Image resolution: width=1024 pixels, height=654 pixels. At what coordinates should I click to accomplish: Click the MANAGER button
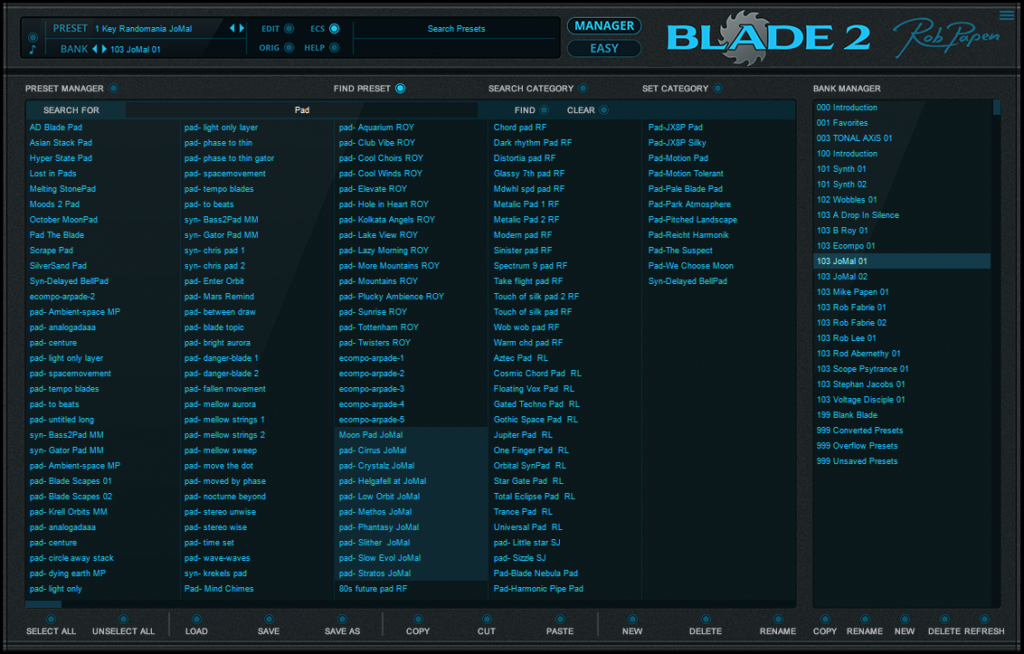click(604, 26)
